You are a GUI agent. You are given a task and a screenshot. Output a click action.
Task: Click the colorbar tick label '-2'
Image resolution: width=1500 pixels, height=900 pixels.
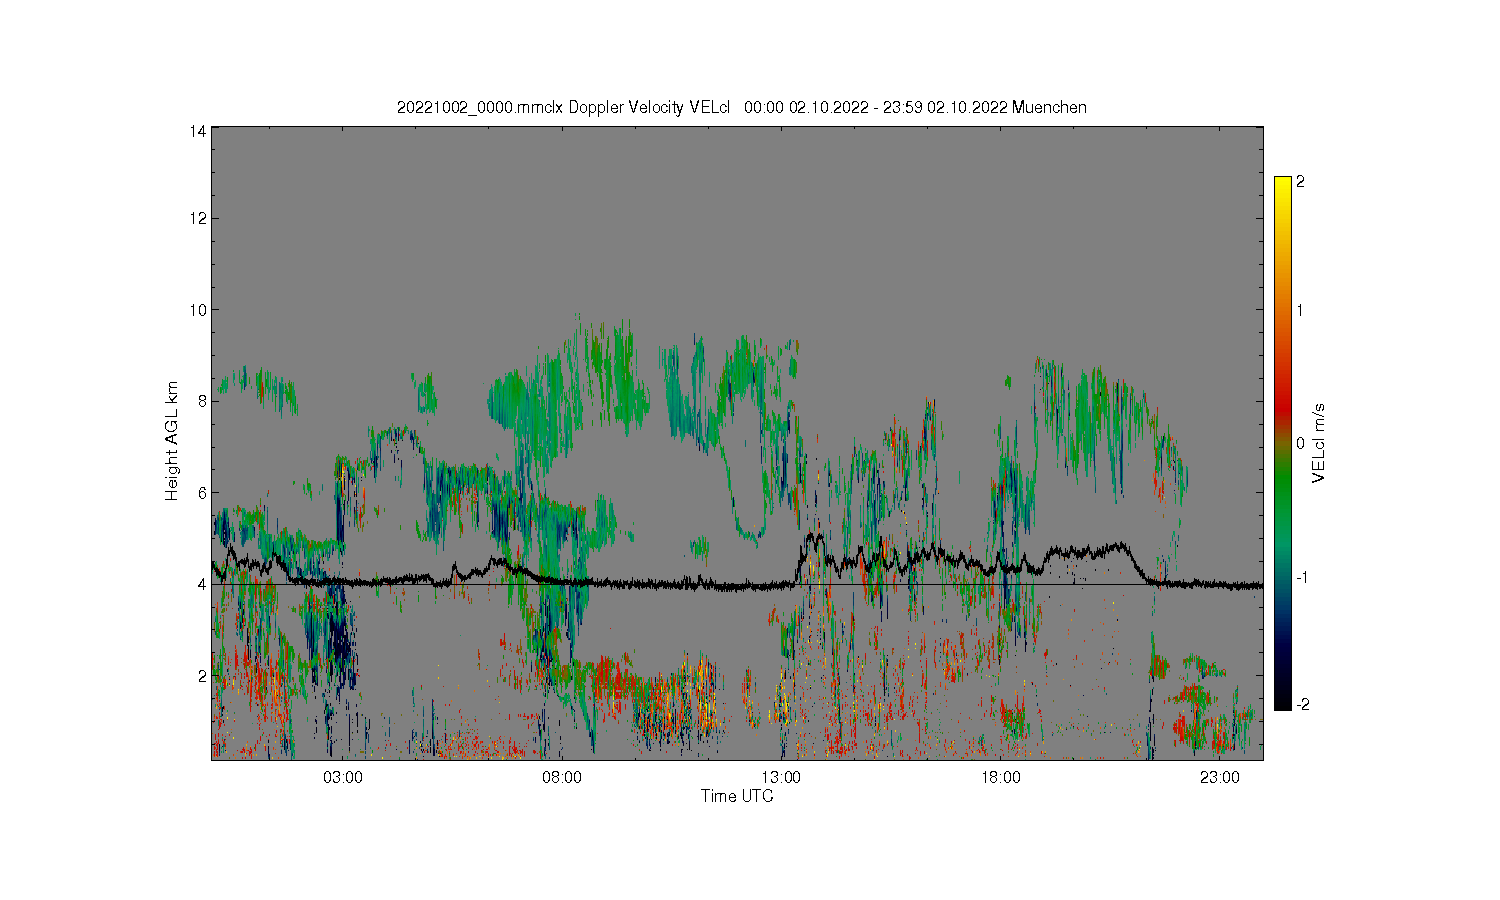(1302, 705)
